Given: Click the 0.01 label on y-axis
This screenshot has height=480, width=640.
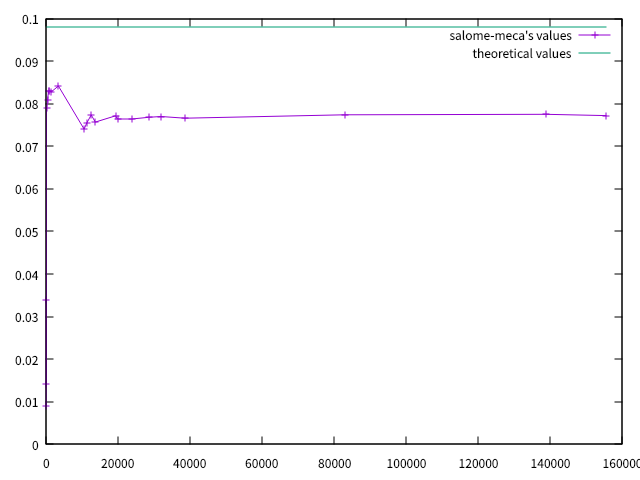Looking at the screenshot, I should (x=26, y=402).
